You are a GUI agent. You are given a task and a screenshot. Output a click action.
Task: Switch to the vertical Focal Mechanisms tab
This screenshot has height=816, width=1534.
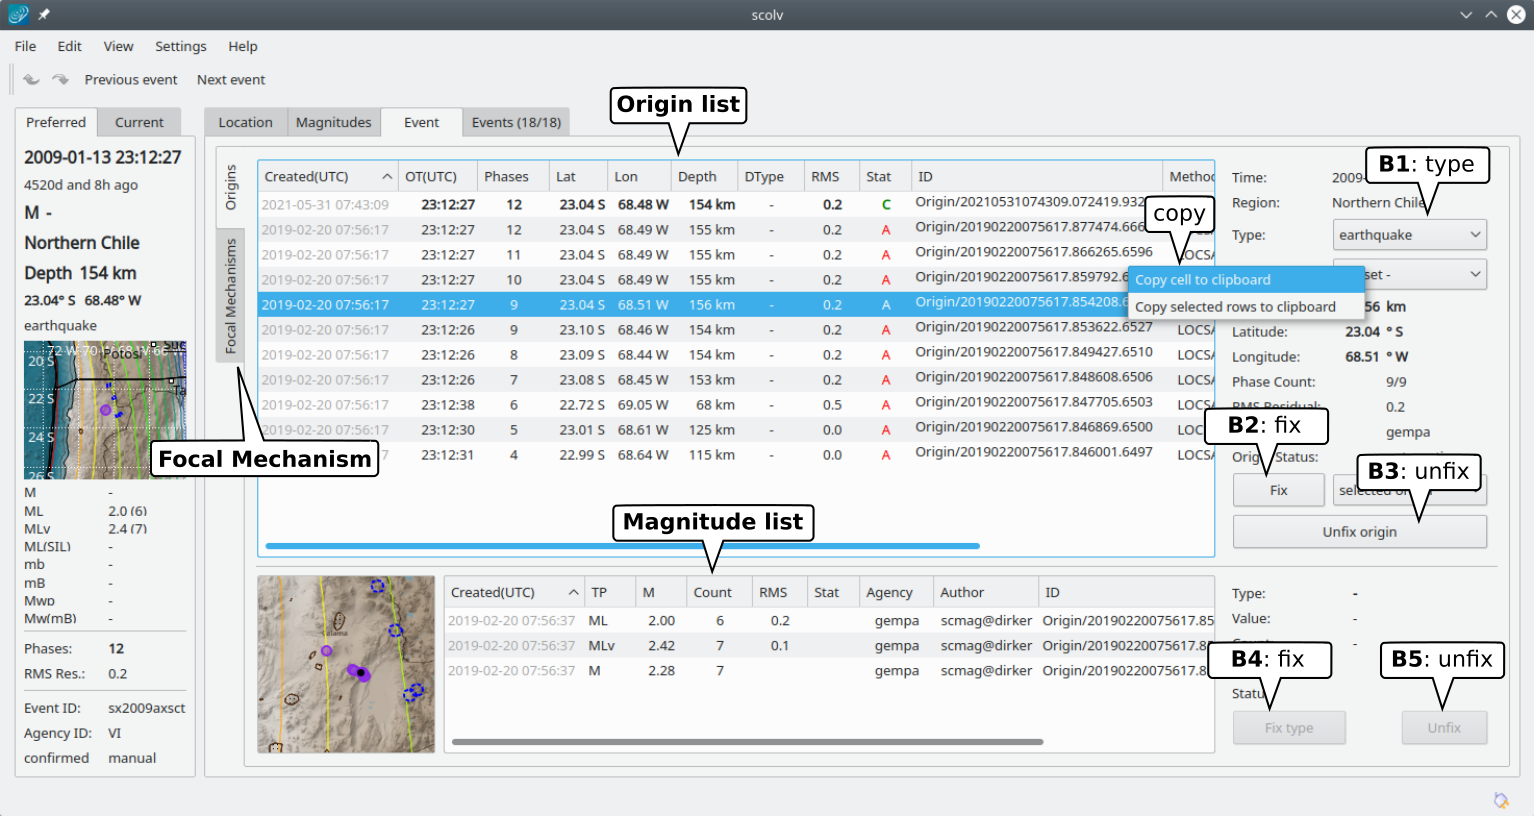[x=231, y=295]
